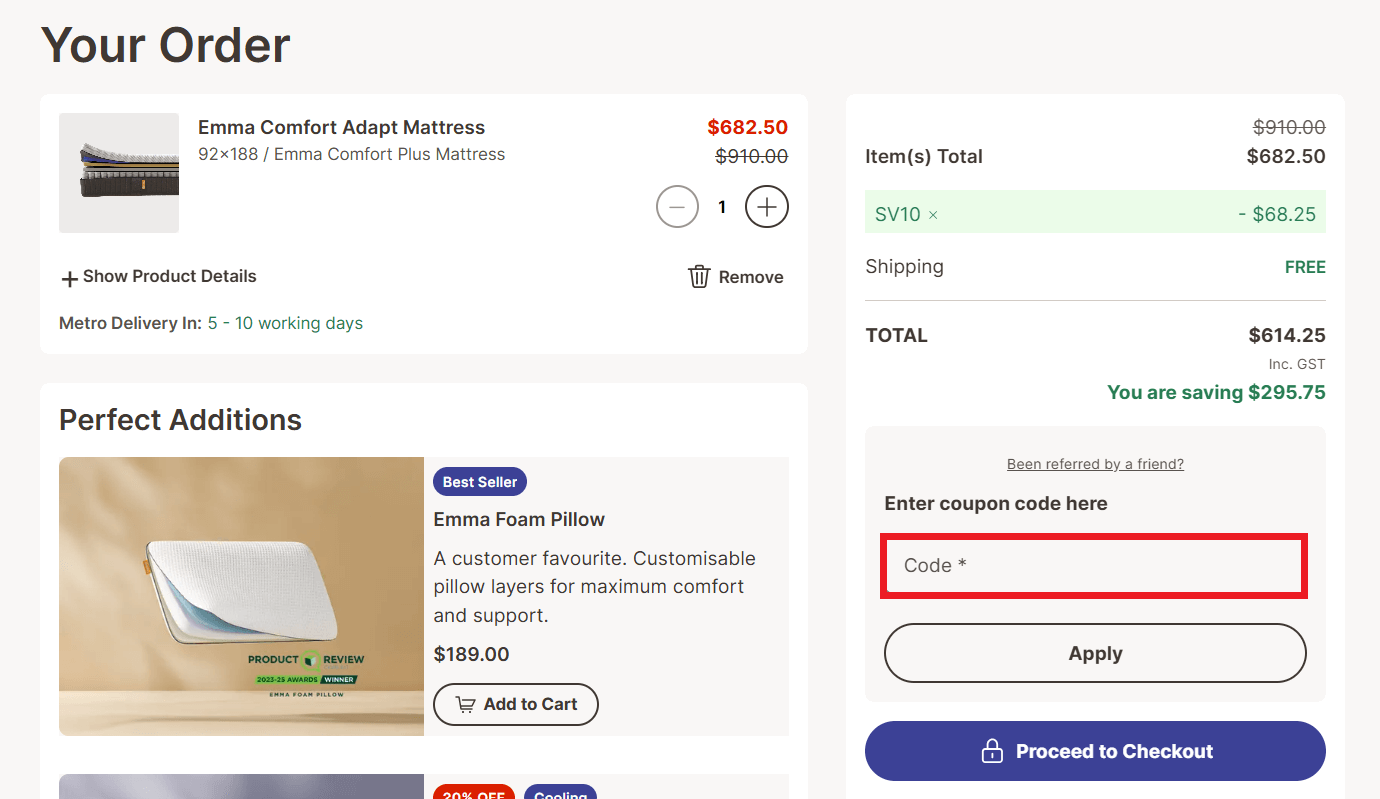Image resolution: width=1380 pixels, height=799 pixels.
Task: Click the plus icon to increase mattress quantity
Action: pyautogui.click(x=766, y=206)
